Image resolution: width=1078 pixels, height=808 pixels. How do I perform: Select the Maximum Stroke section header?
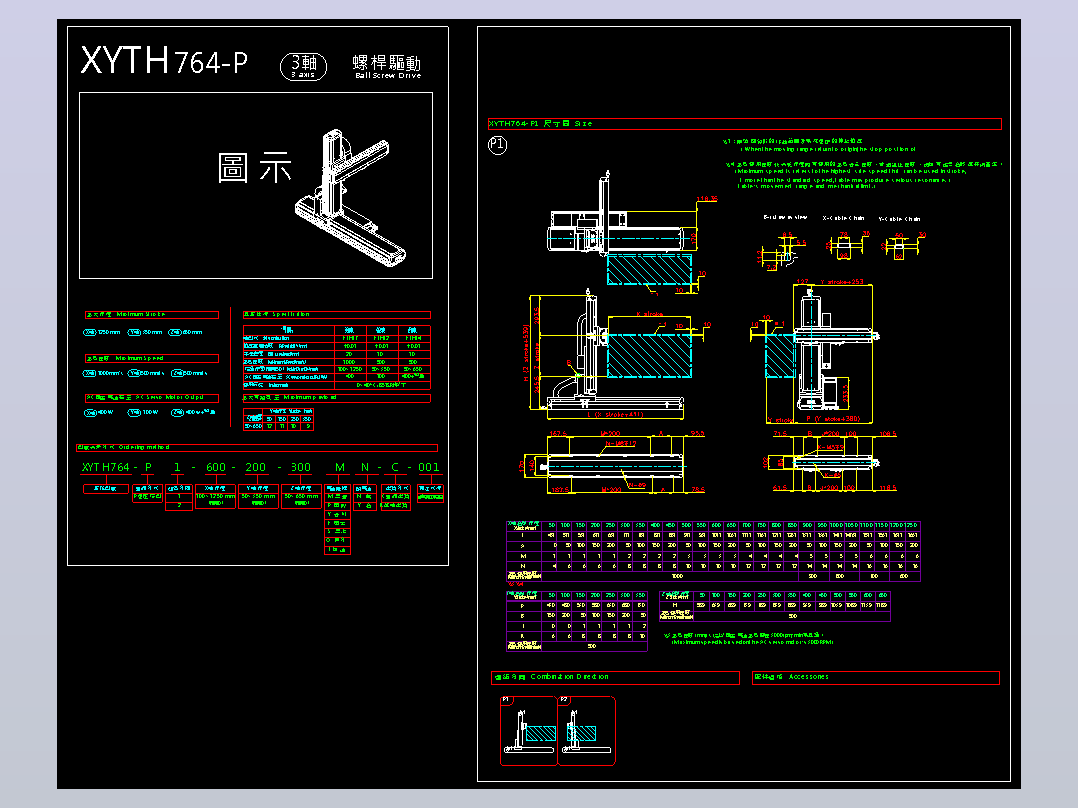[152, 314]
